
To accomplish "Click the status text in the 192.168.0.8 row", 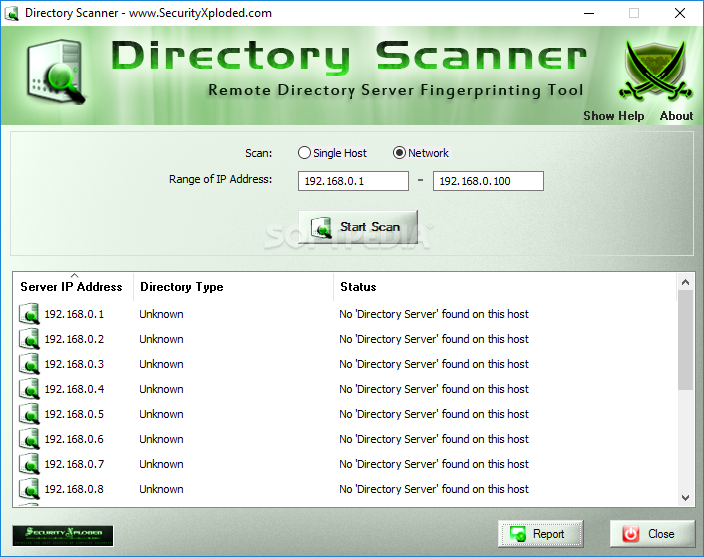I will tap(434, 489).
